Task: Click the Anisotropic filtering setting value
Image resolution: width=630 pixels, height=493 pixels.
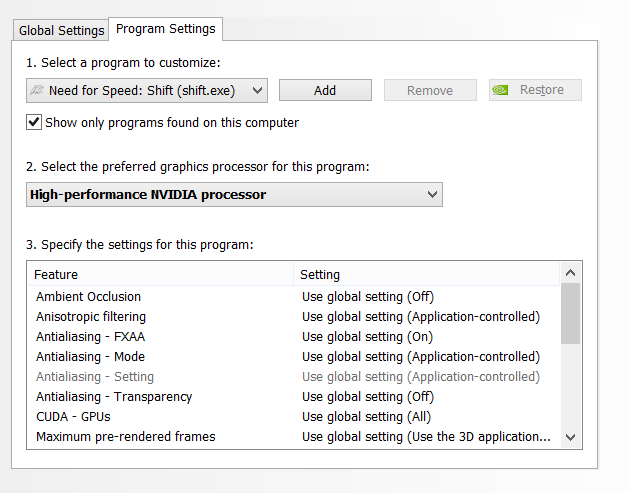Action: click(421, 317)
